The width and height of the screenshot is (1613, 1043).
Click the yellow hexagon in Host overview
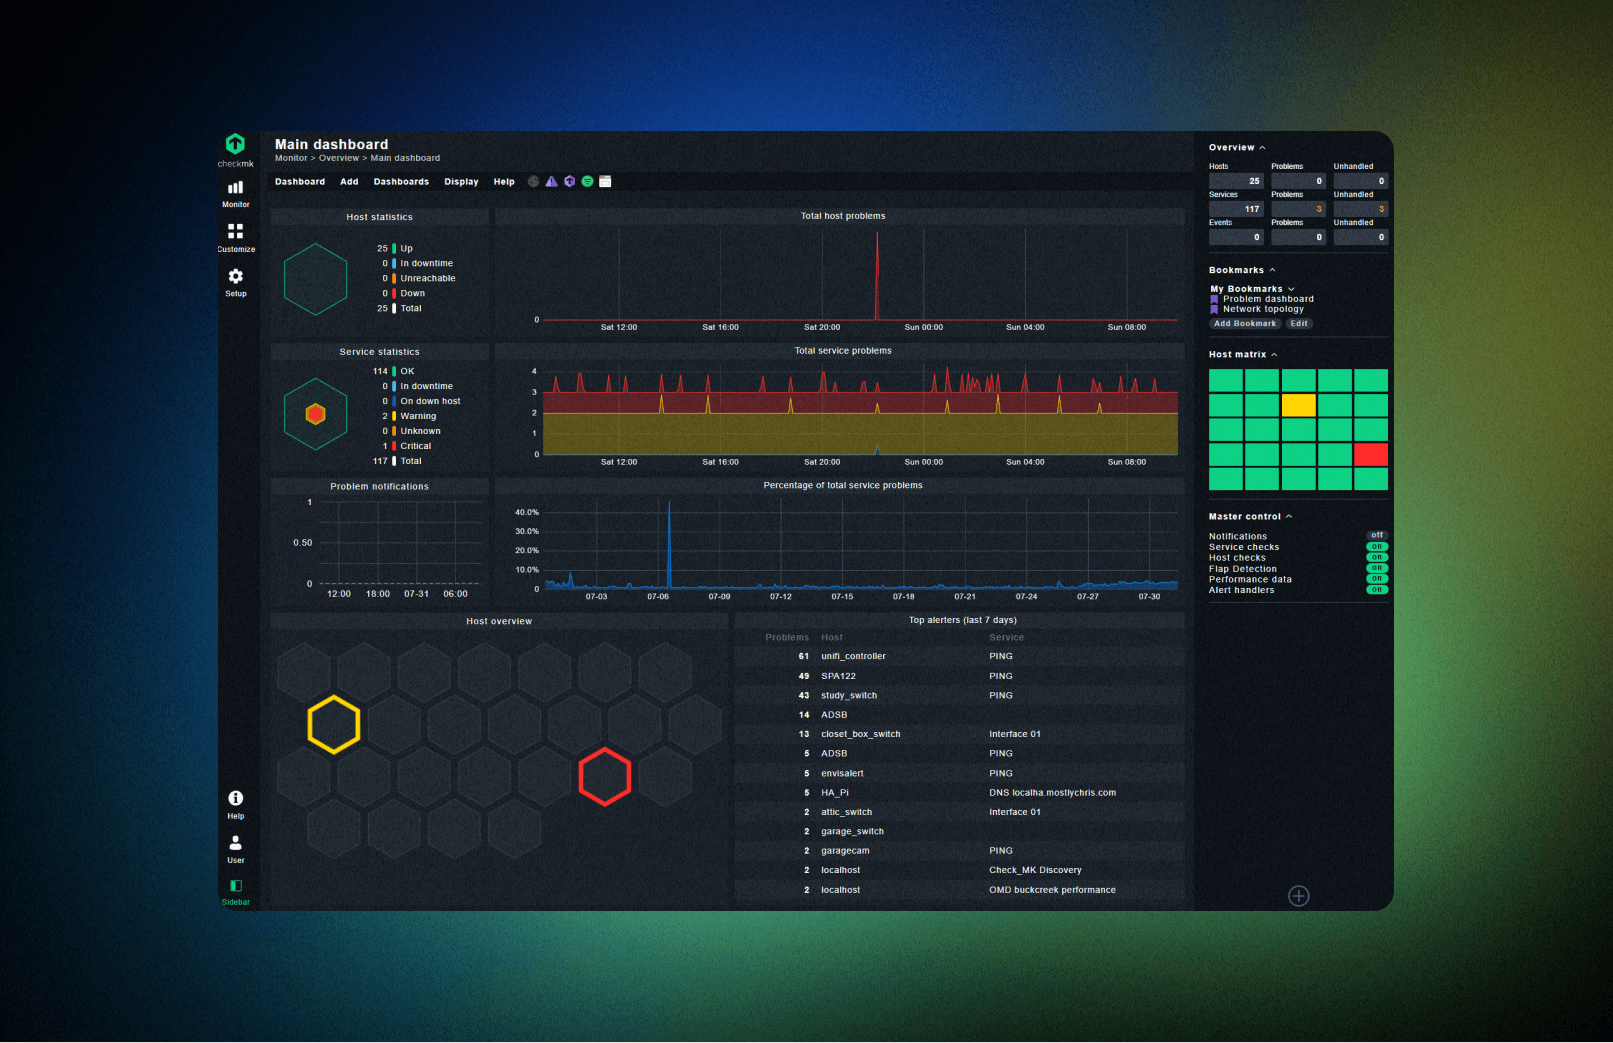(333, 724)
